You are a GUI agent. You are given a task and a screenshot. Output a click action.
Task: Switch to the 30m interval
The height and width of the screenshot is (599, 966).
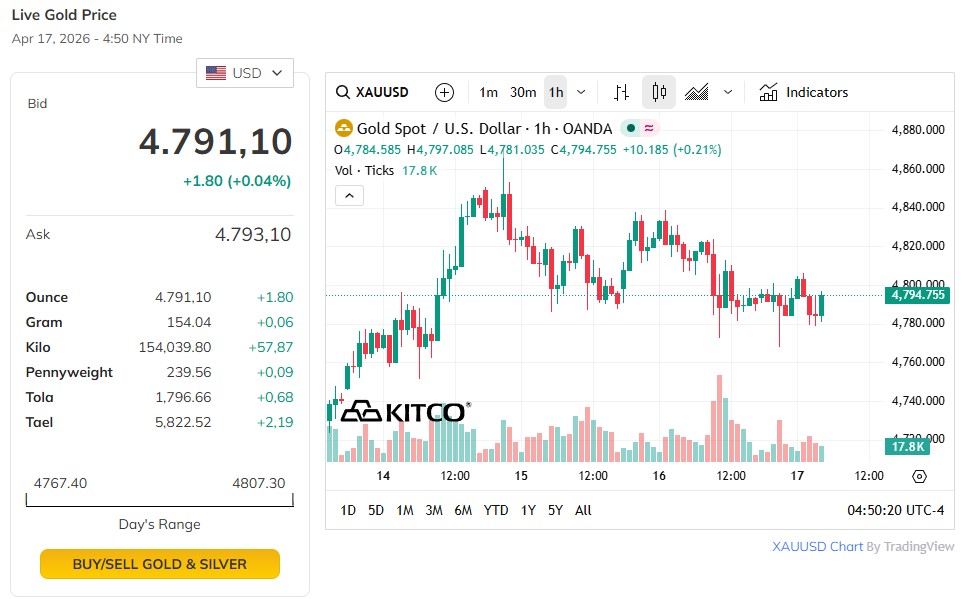point(523,92)
